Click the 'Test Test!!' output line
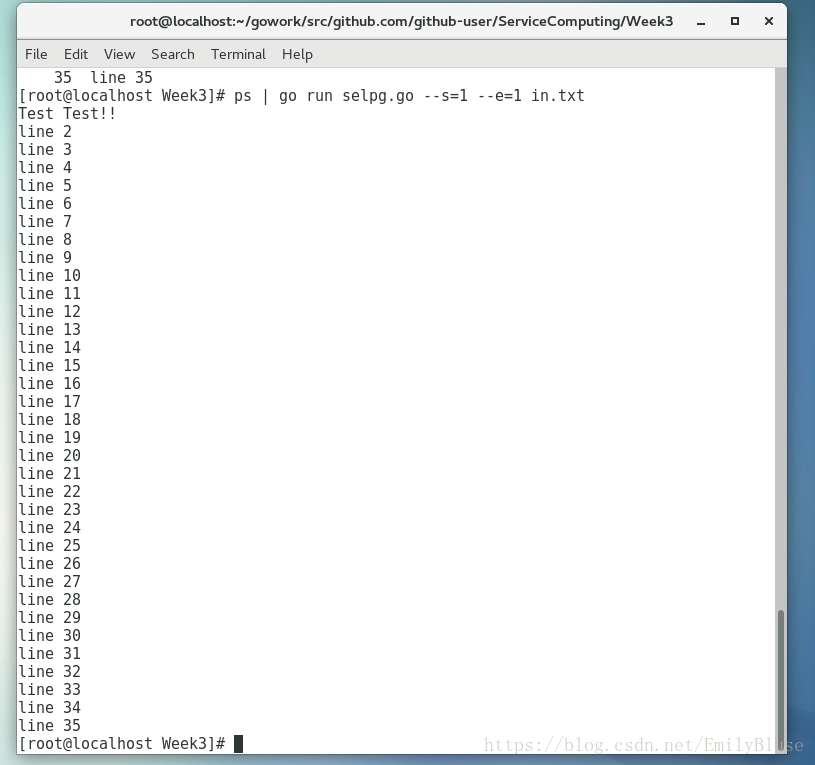 (67, 113)
